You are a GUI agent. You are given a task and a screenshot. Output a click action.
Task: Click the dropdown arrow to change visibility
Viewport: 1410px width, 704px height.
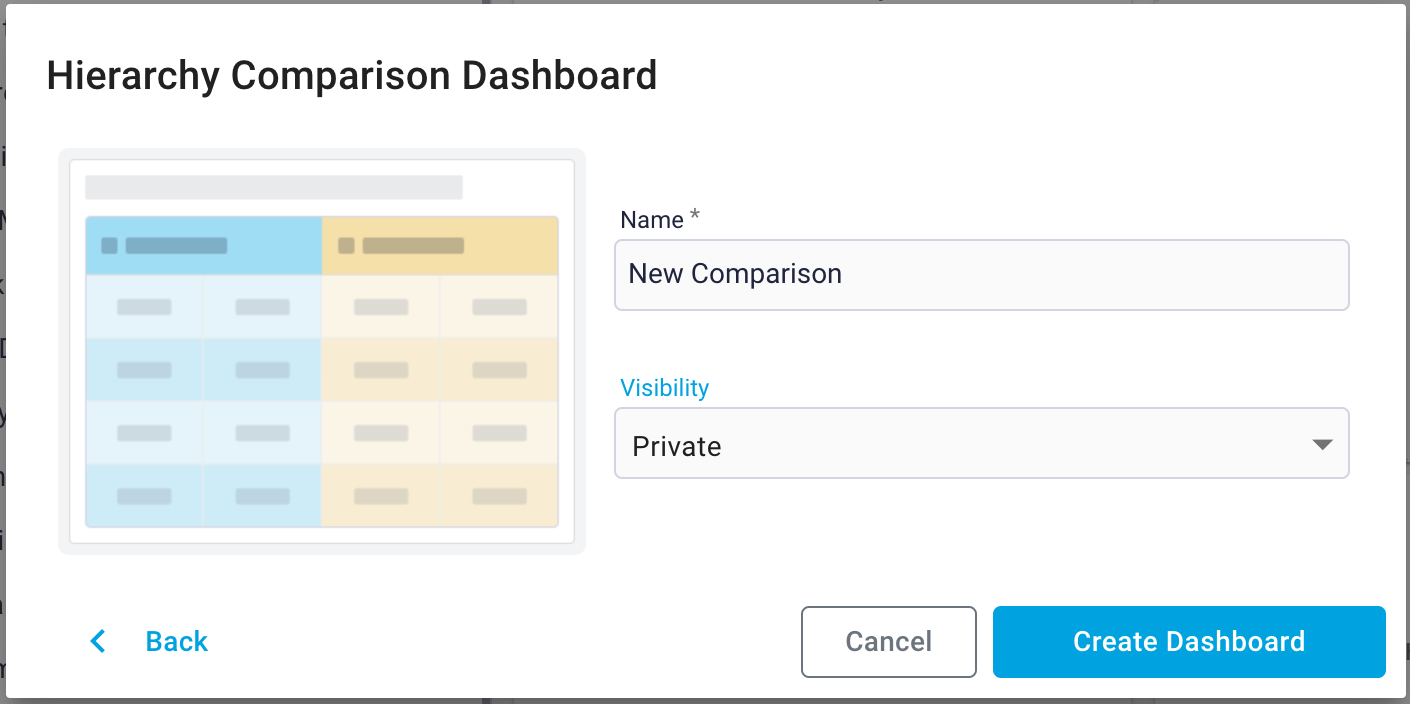(x=1322, y=443)
